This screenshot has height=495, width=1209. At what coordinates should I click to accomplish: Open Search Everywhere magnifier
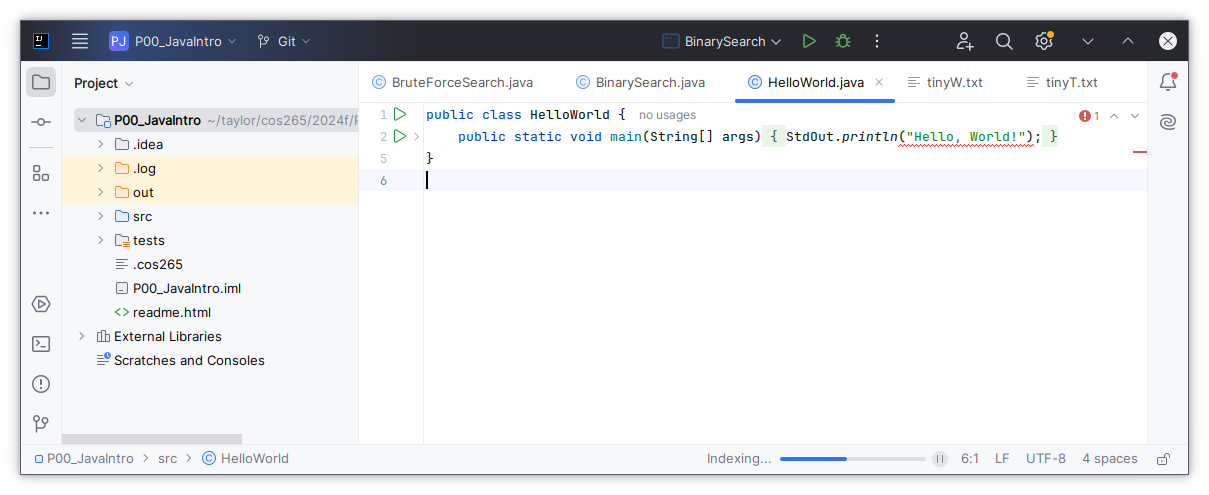click(1004, 41)
